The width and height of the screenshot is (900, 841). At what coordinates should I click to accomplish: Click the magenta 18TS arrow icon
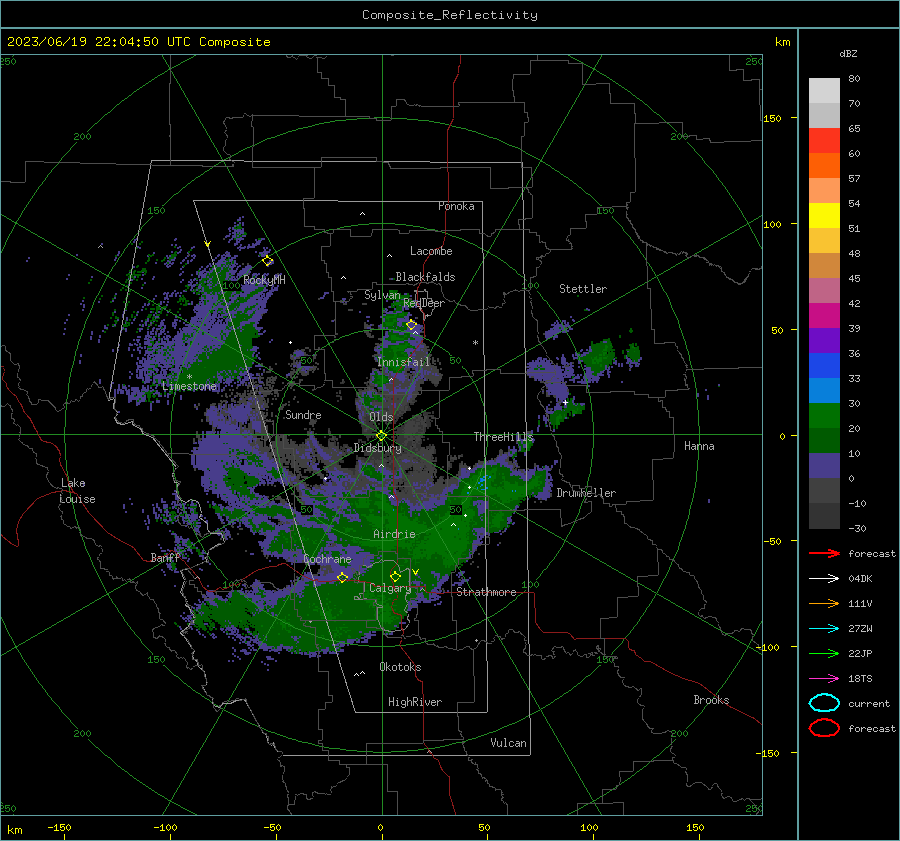pyautogui.click(x=824, y=679)
